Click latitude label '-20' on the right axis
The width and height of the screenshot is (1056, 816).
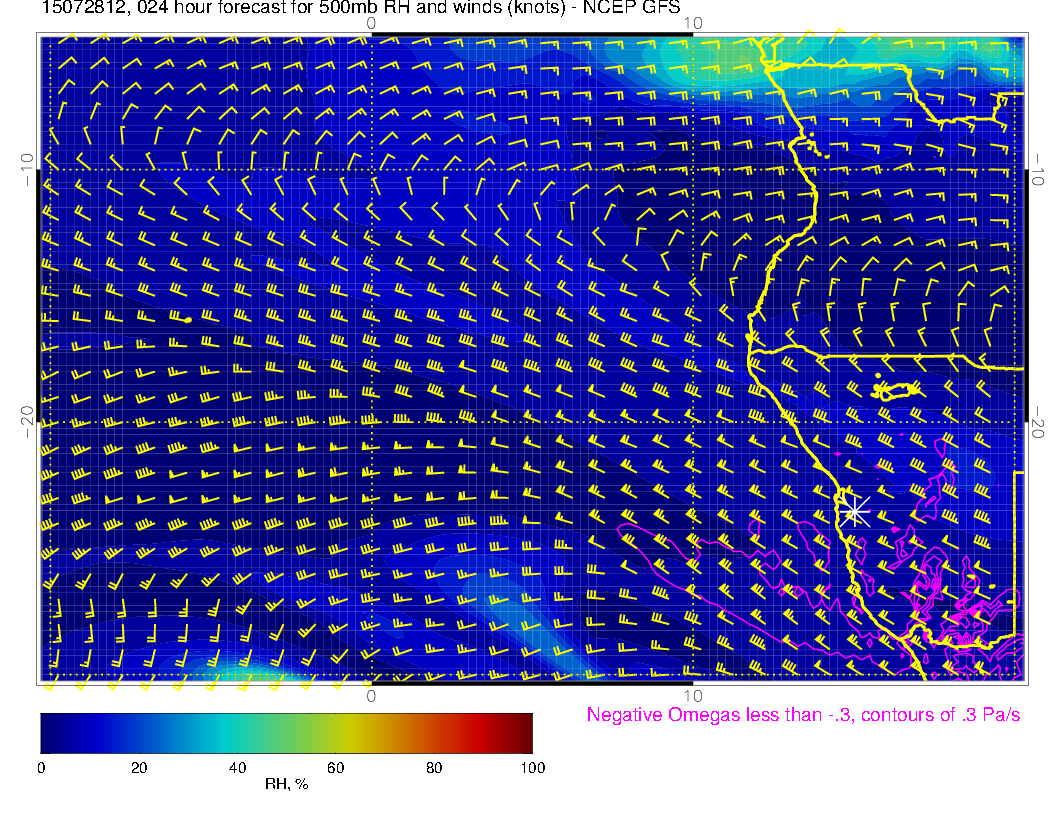(1038, 422)
